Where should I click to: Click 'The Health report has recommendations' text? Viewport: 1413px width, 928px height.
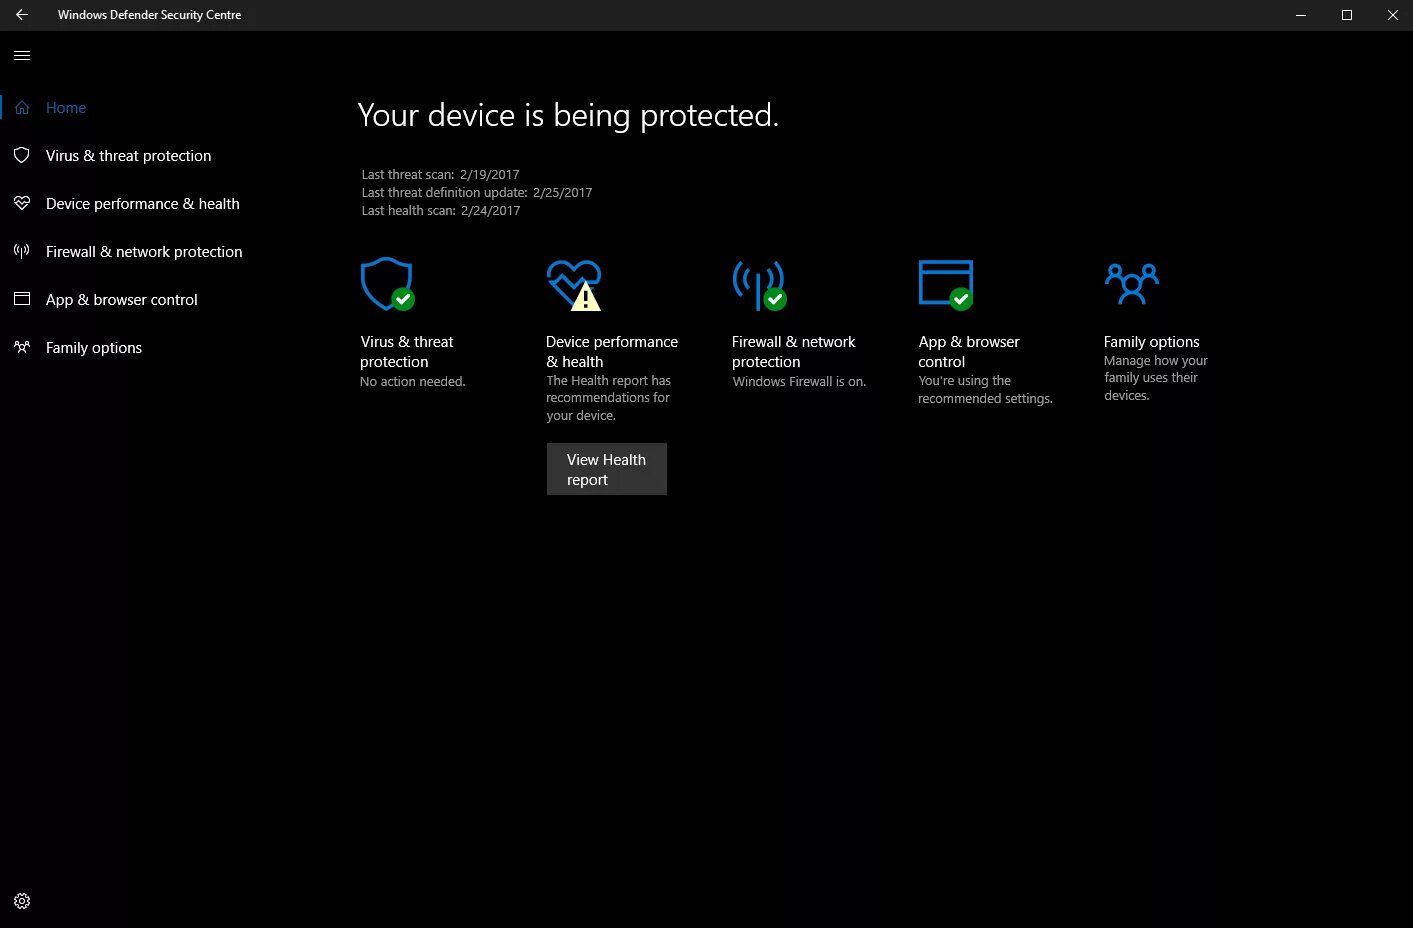point(608,398)
